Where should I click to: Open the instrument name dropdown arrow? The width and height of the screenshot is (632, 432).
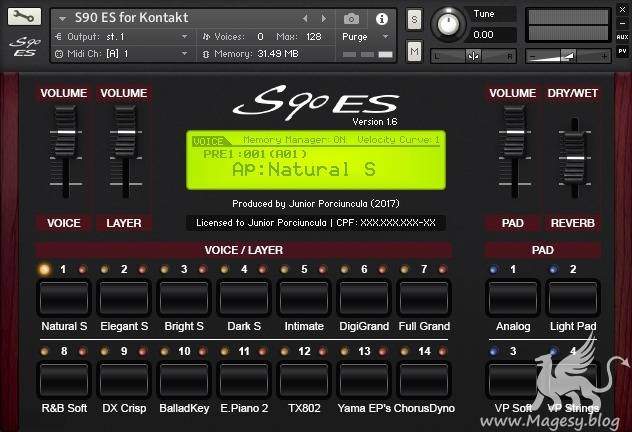tap(62, 19)
